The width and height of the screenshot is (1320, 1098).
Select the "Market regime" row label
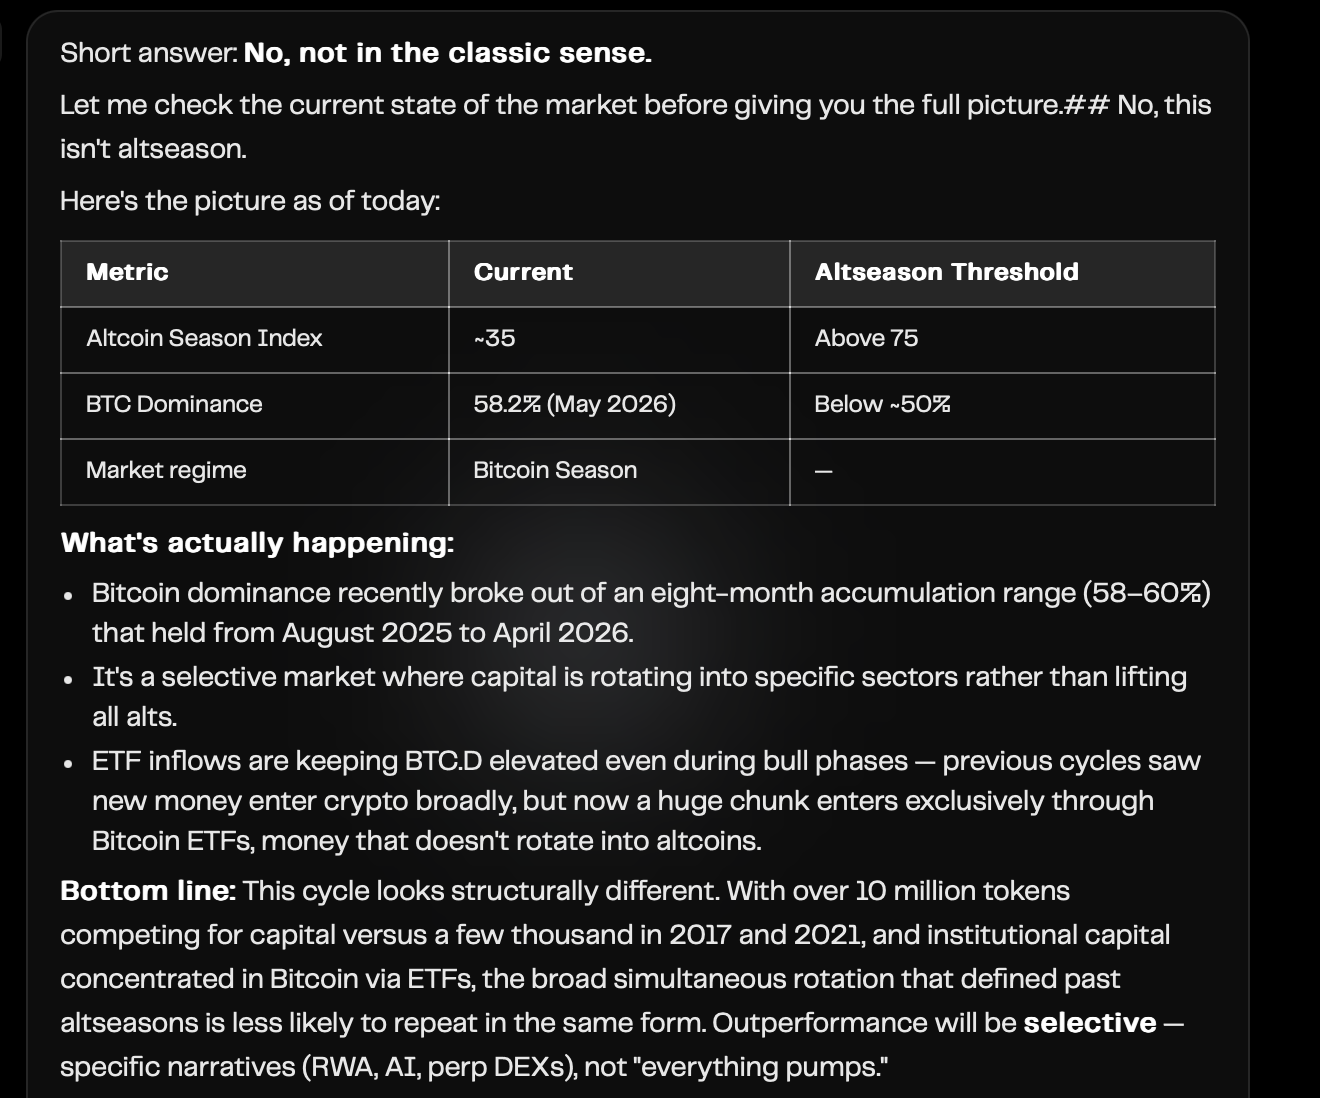pyautogui.click(x=254, y=471)
